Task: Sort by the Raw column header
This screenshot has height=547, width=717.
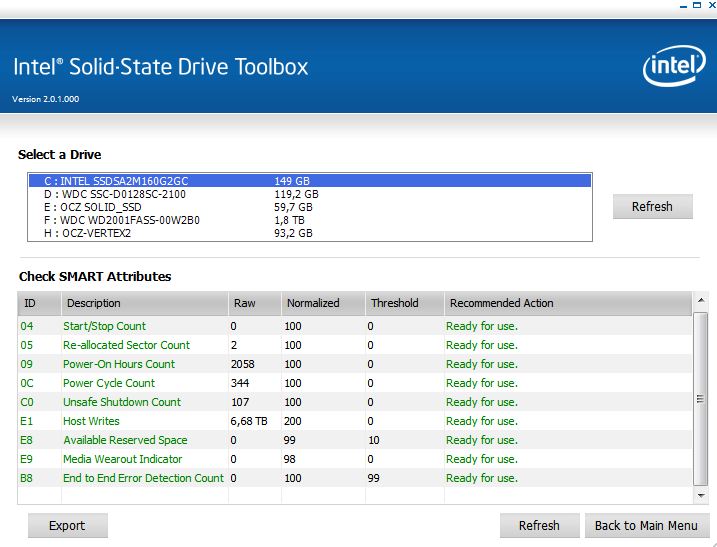Action: tap(255, 303)
